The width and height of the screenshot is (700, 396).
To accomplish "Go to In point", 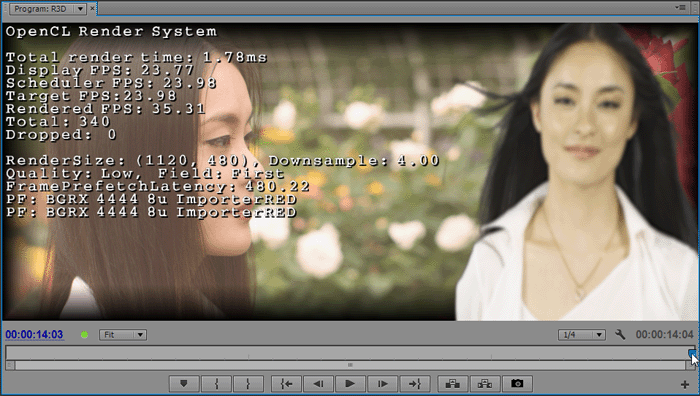I will [x=286, y=383].
